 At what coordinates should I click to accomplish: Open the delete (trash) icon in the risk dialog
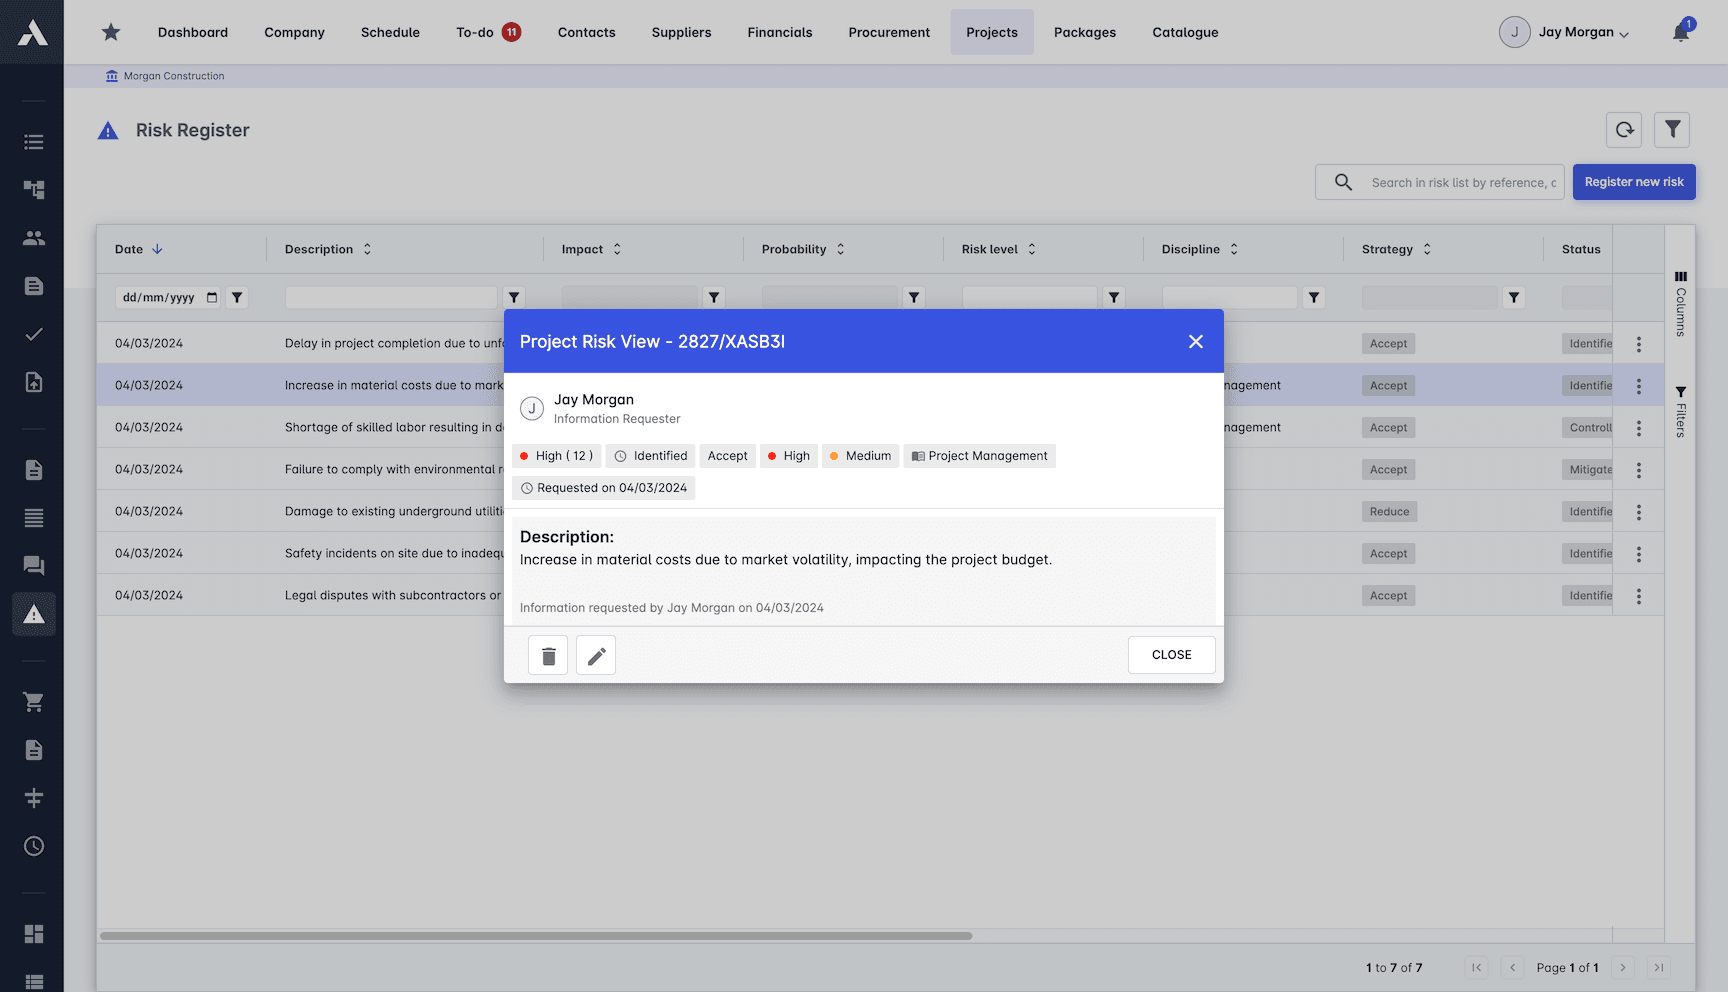[x=547, y=655]
